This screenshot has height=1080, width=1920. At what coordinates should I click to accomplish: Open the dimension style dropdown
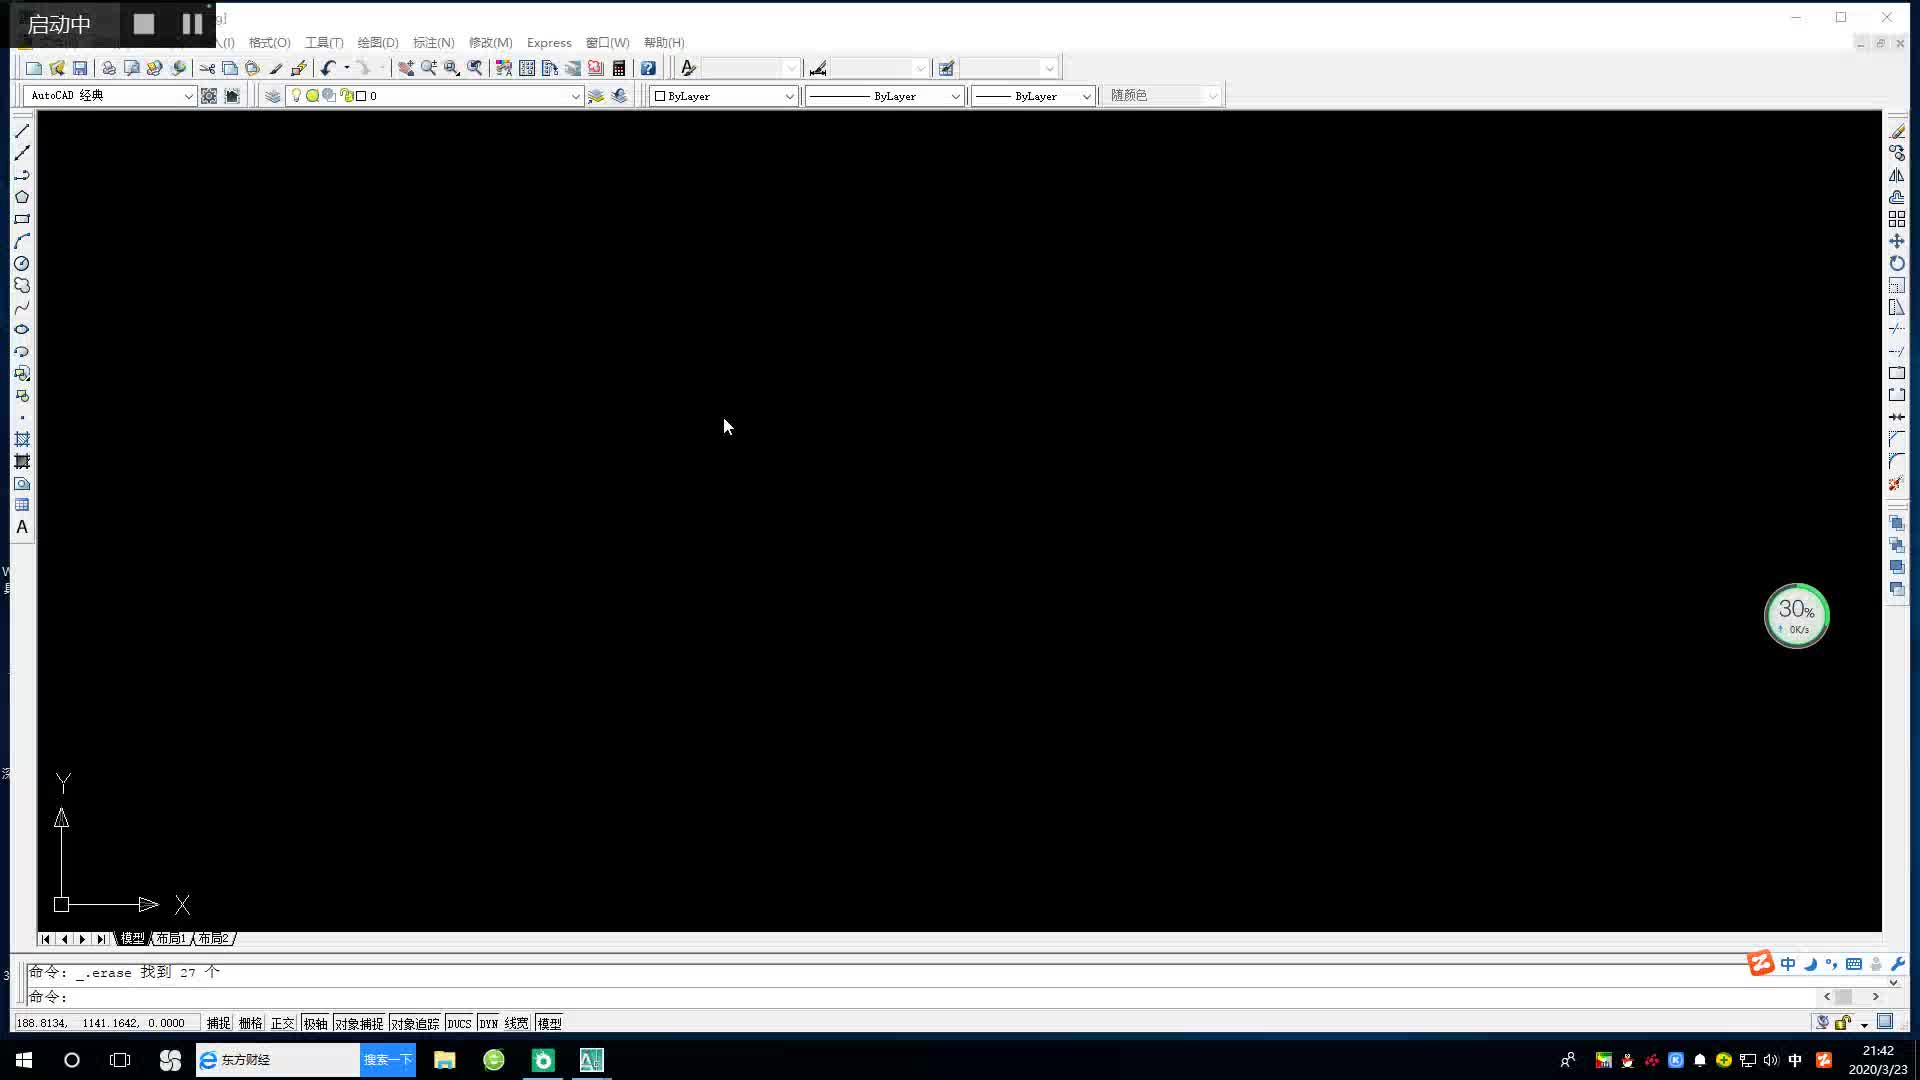tap(879, 68)
